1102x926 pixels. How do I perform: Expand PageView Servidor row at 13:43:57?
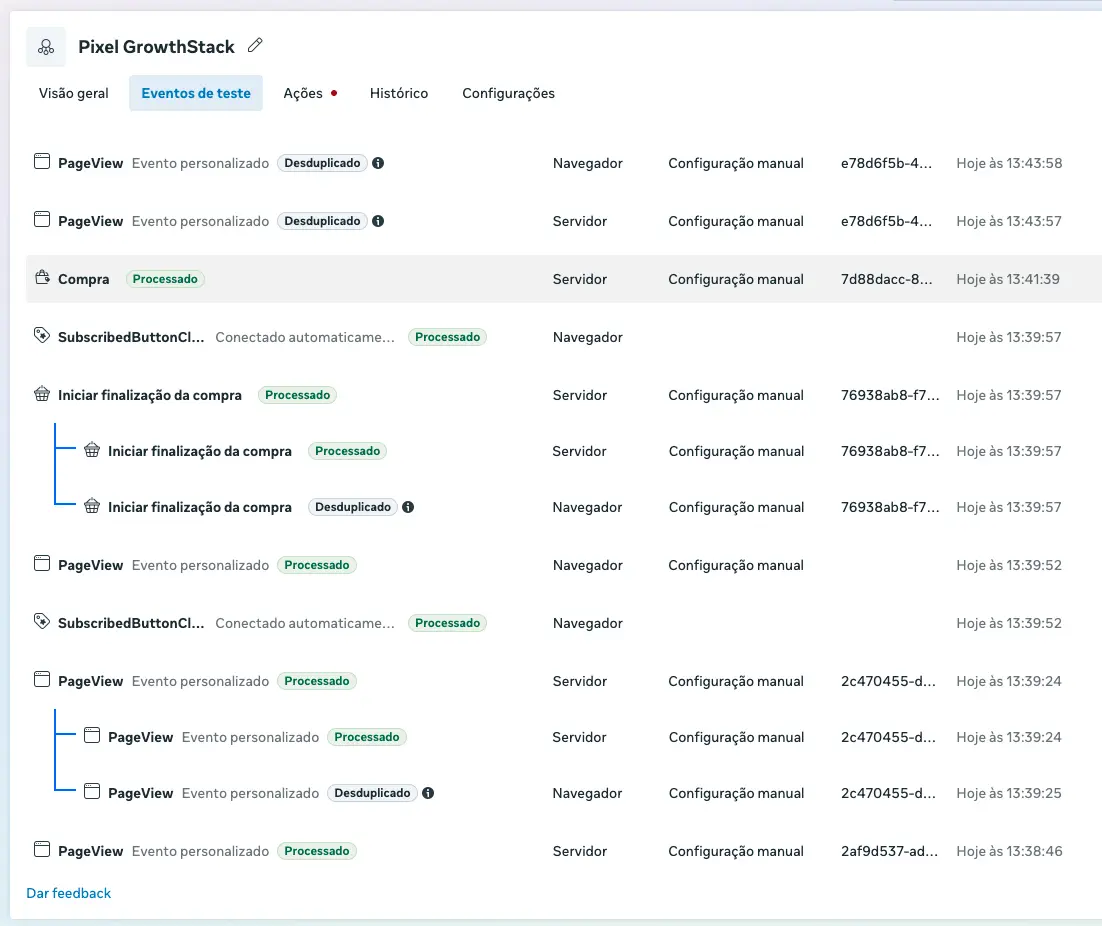(564, 221)
